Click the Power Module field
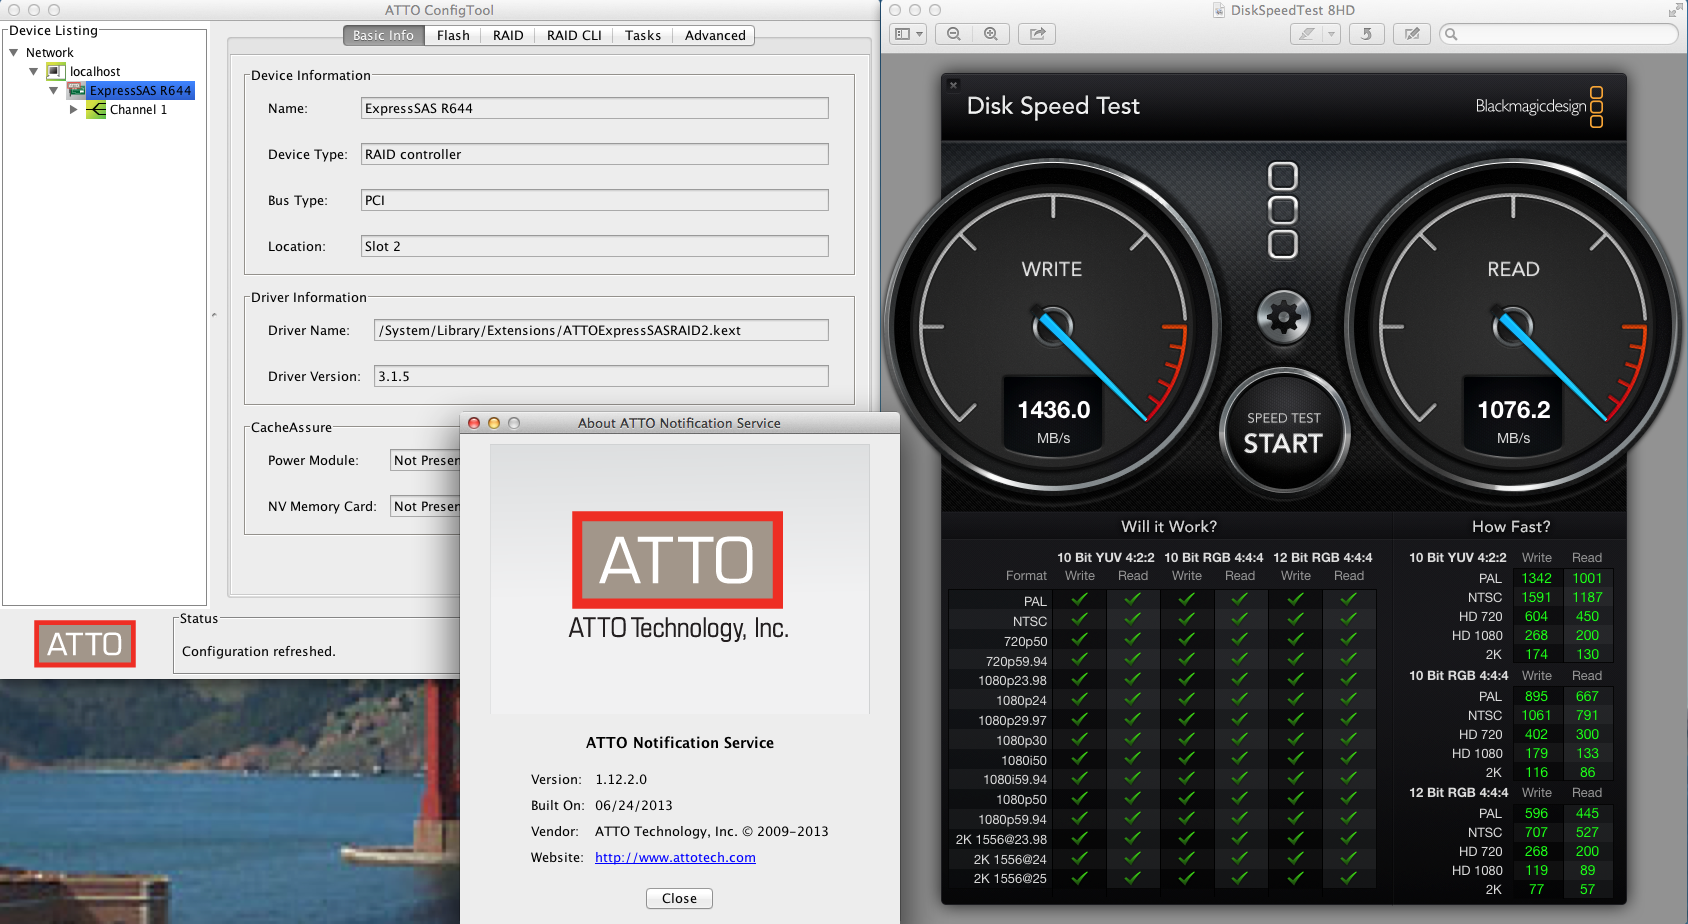This screenshot has height=924, width=1688. click(x=425, y=460)
